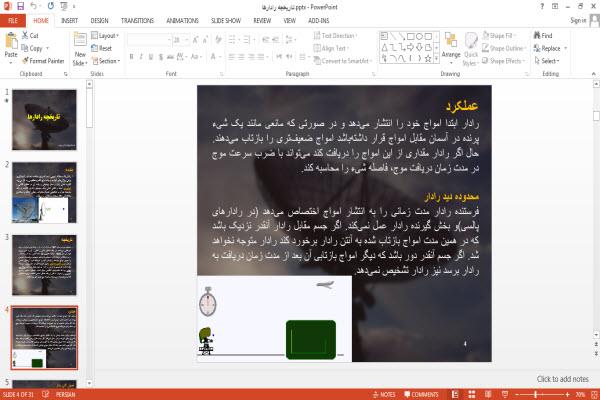Switch to Reading View icon
This screenshot has width=600, height=400.
click(488, 394)
